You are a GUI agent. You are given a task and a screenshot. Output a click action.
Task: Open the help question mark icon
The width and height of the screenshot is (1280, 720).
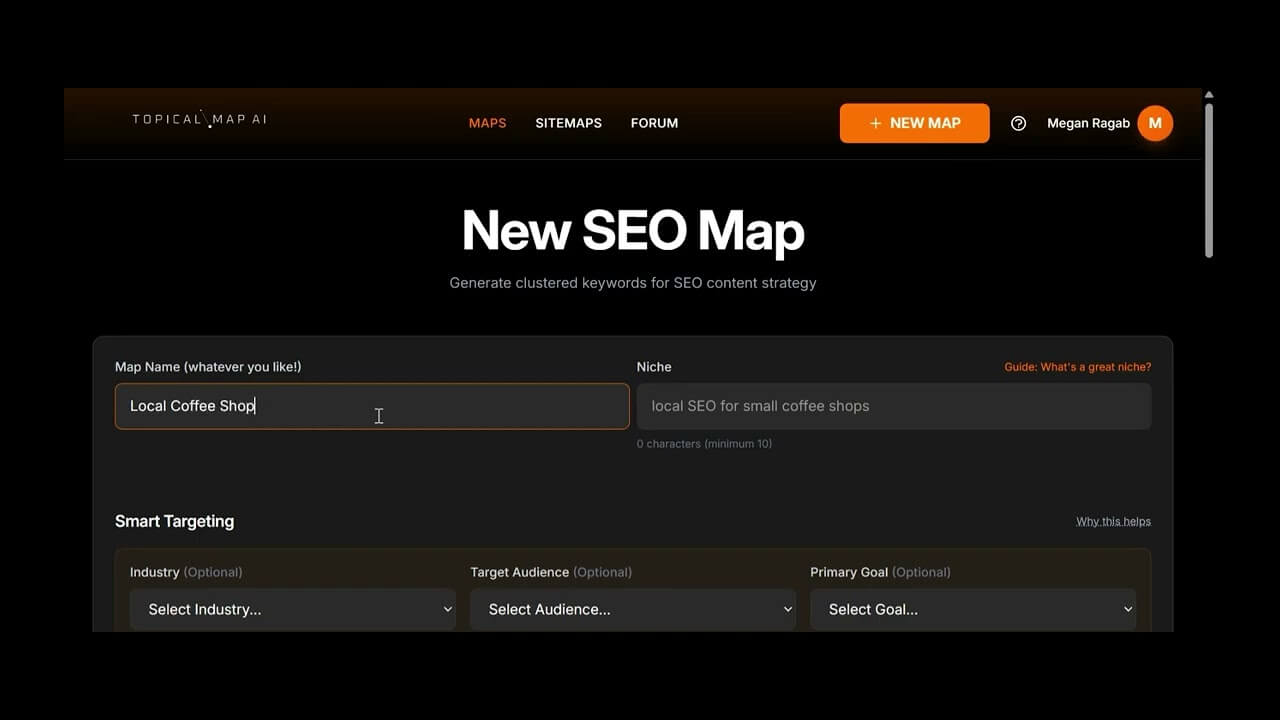[1018, 123]
